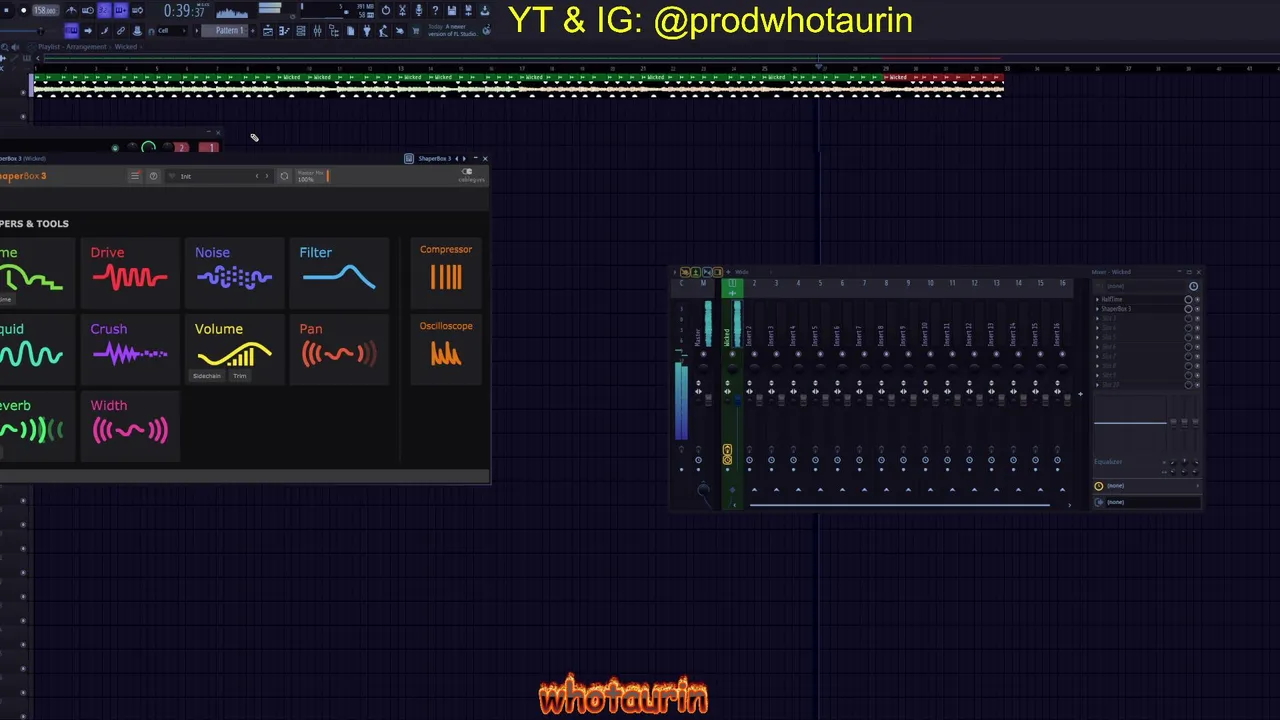Image resolution: width=1280 pixels, height=720 pixels.
Task: Click the hat stamp tool icon
Action: click(137, 31)
